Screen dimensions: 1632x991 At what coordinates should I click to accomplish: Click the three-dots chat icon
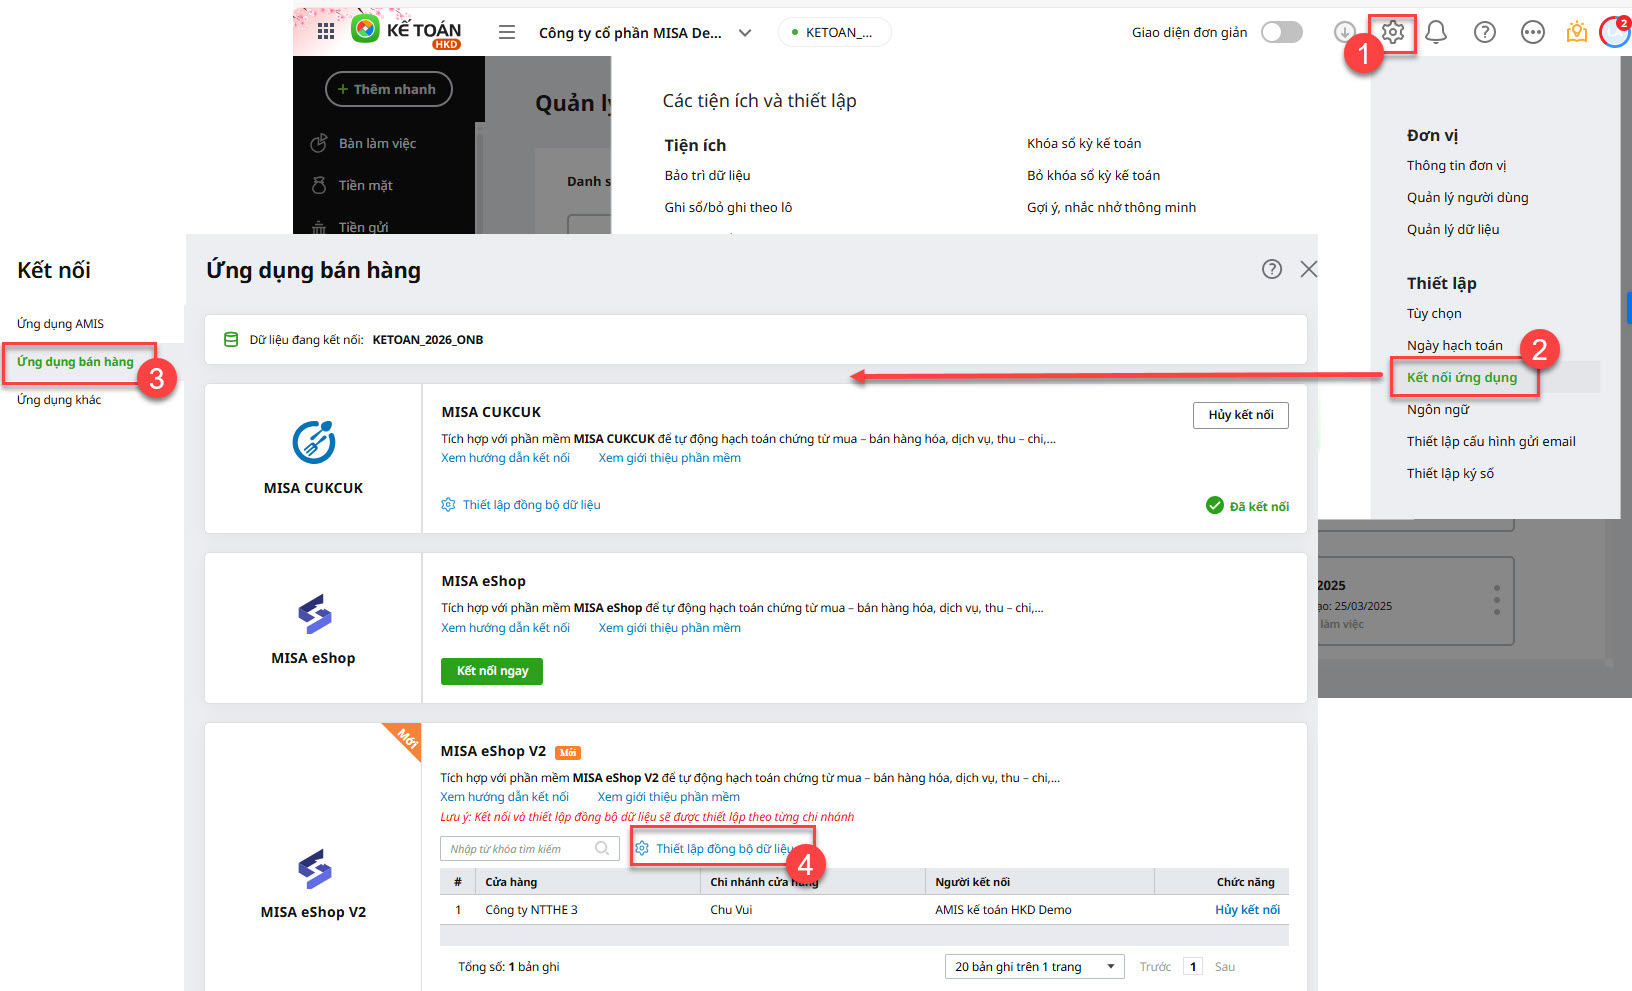pyautogui.click(x=1532, y=33)
